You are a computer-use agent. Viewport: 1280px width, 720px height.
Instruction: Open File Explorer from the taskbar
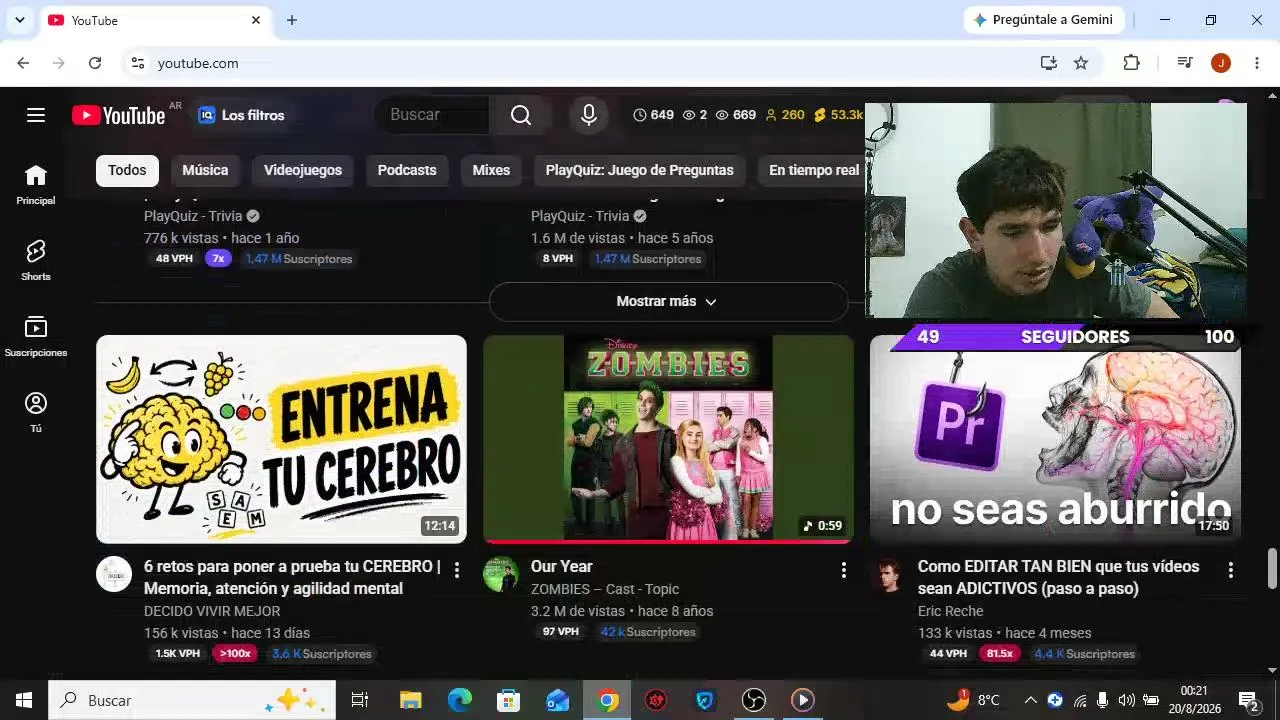click(410, 701)
